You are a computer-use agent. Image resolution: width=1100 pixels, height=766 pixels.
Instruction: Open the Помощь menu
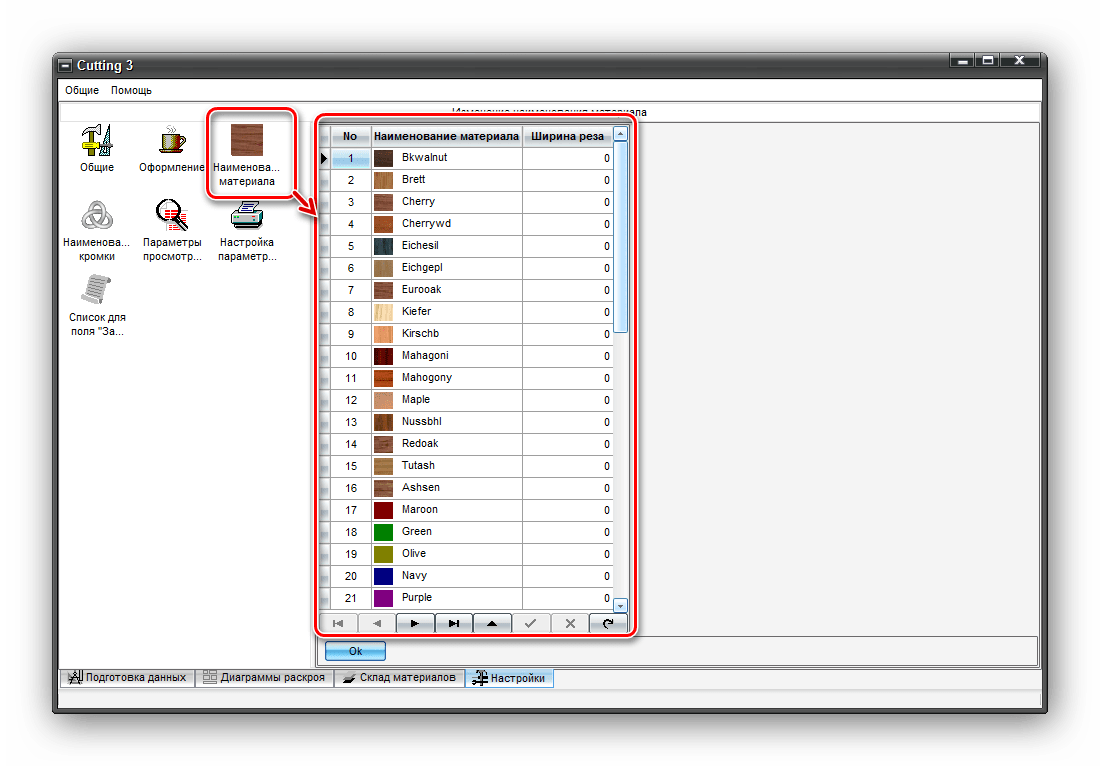[131, 90]
